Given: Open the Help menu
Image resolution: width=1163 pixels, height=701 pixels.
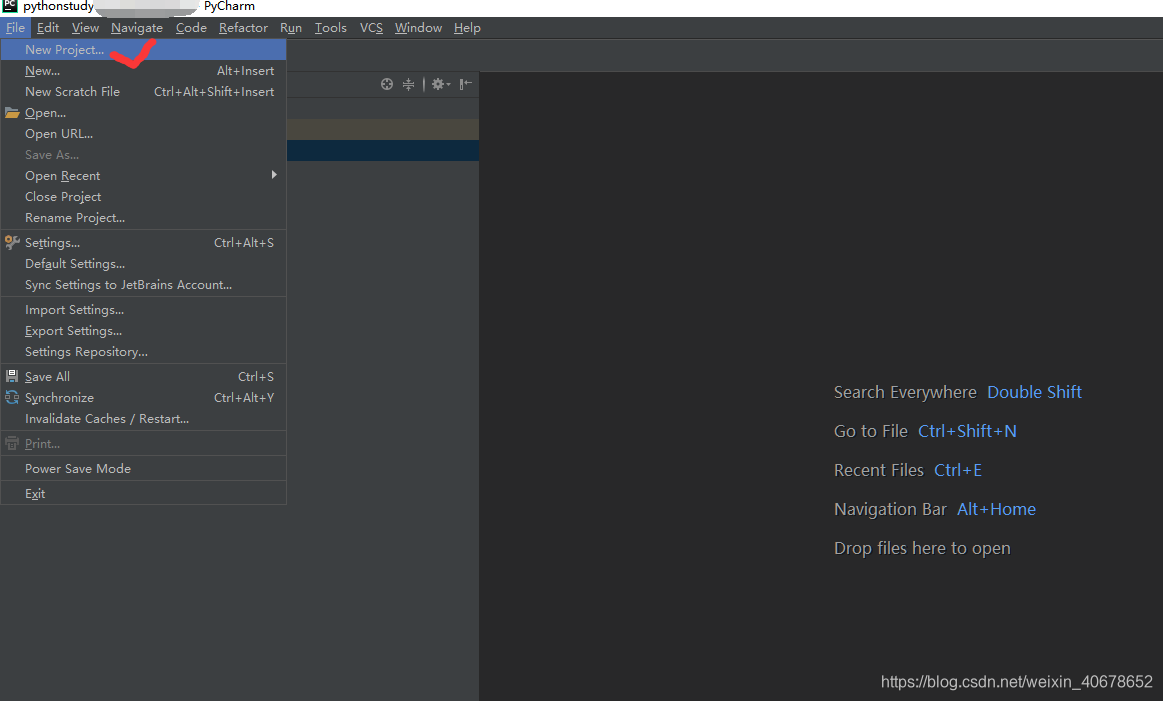Looking at the screenshot, I should (467, 27).
